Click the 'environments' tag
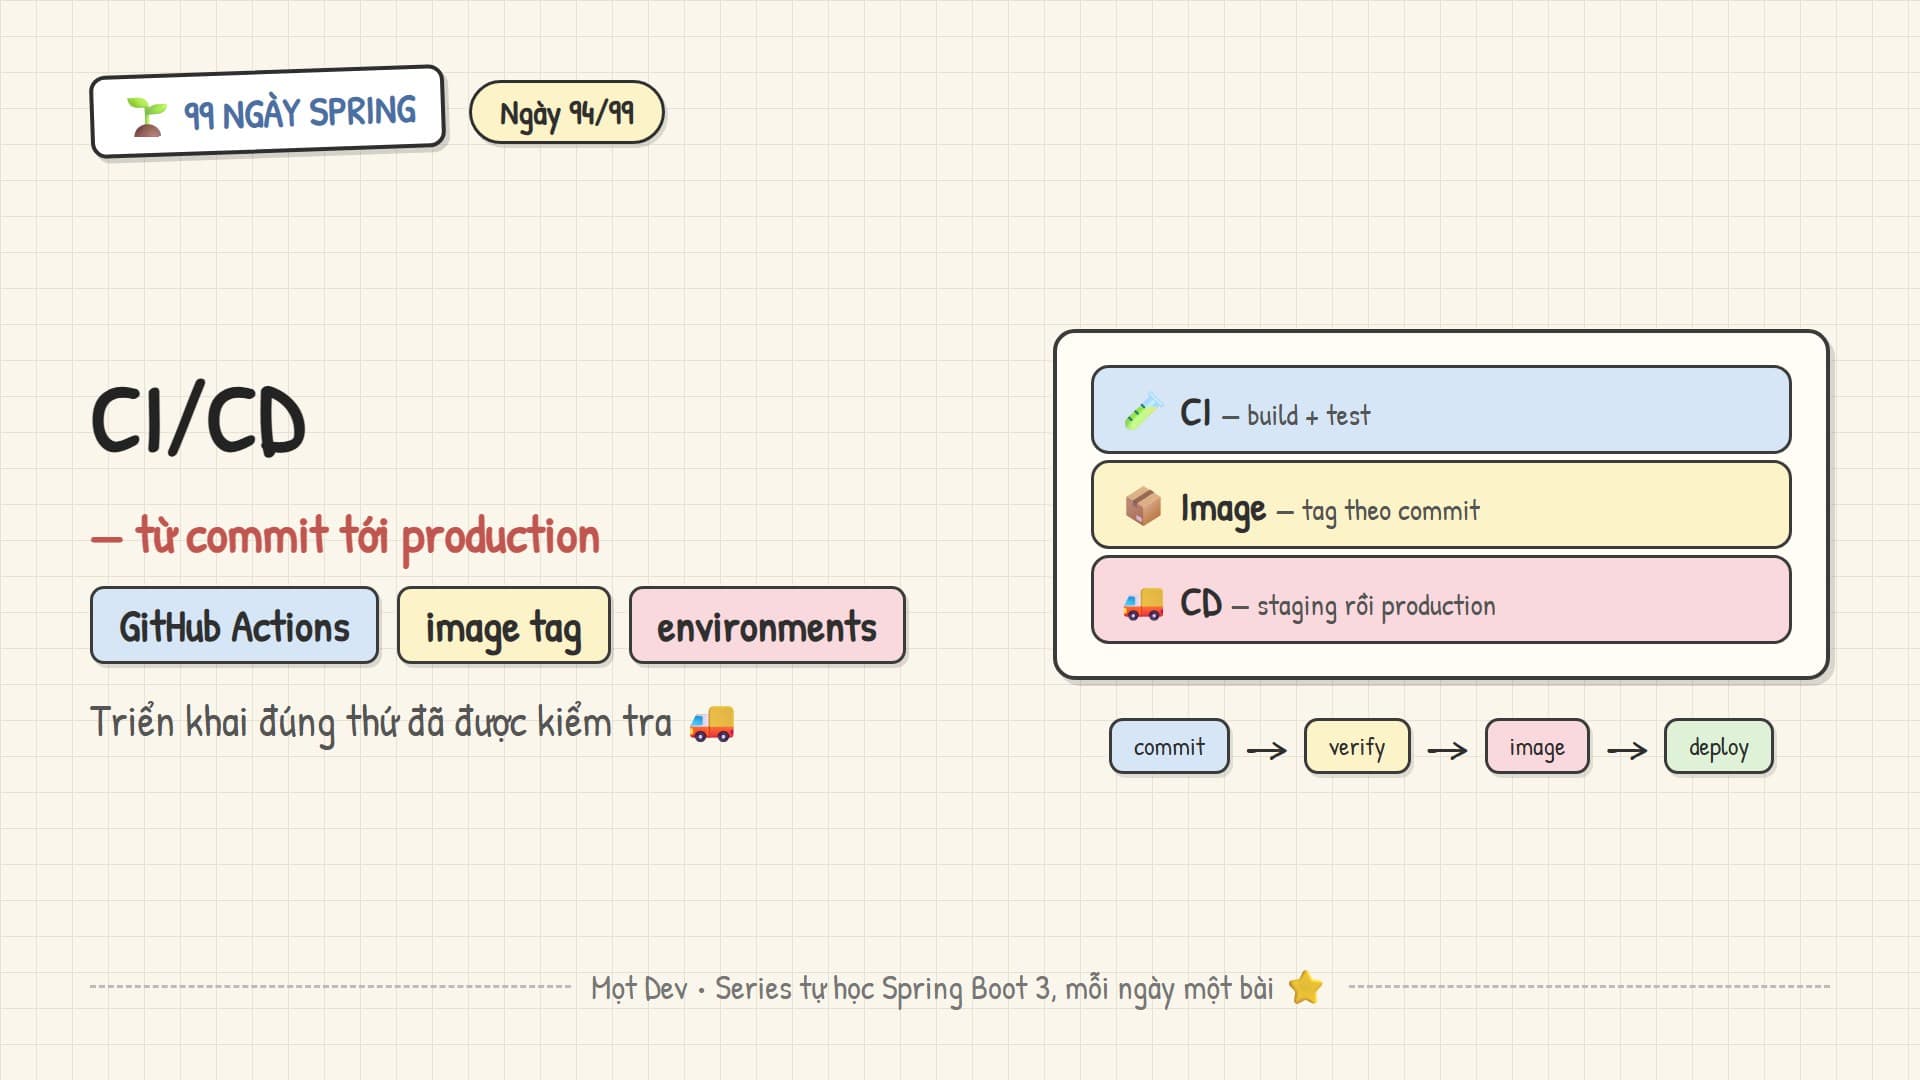This screenshot has width=1920, height=1080. tap(767, 626)
